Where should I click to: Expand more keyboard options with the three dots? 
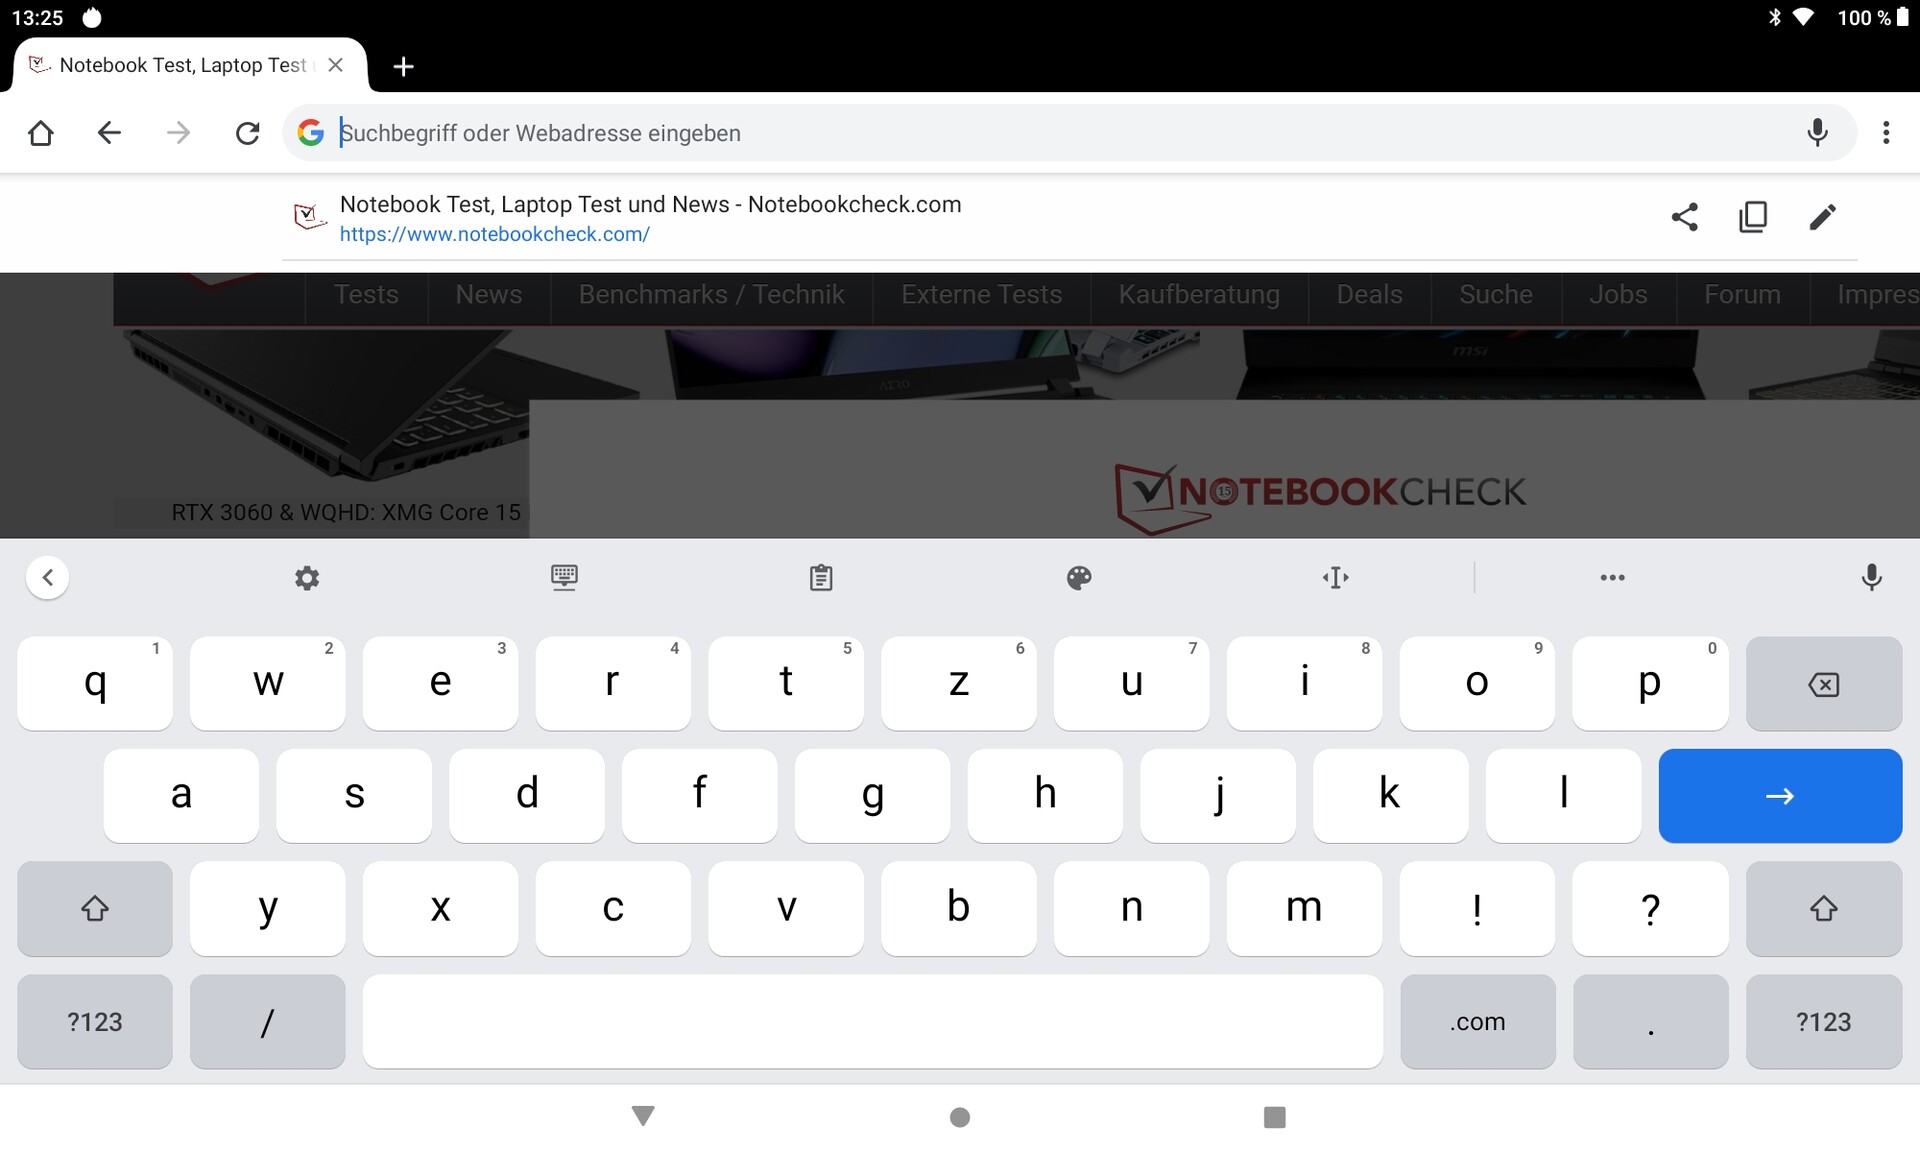[x=1612, y=578]
